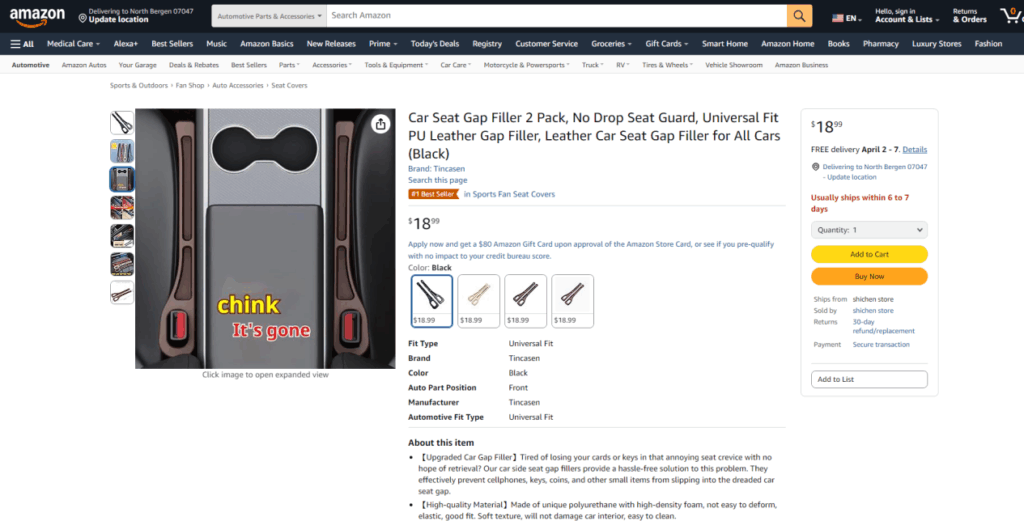Expand the Account & Lists menu
The width and height of the screenshot is (1024, 521).
tap(907, 16)
